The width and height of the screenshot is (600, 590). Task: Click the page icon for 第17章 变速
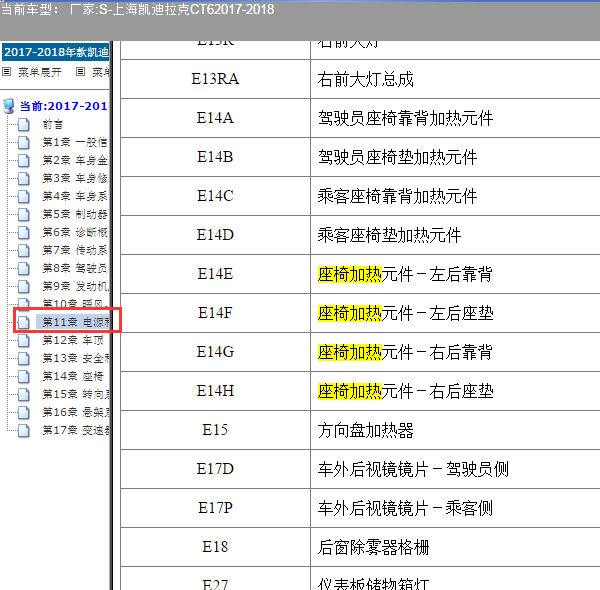pos(24,430)
